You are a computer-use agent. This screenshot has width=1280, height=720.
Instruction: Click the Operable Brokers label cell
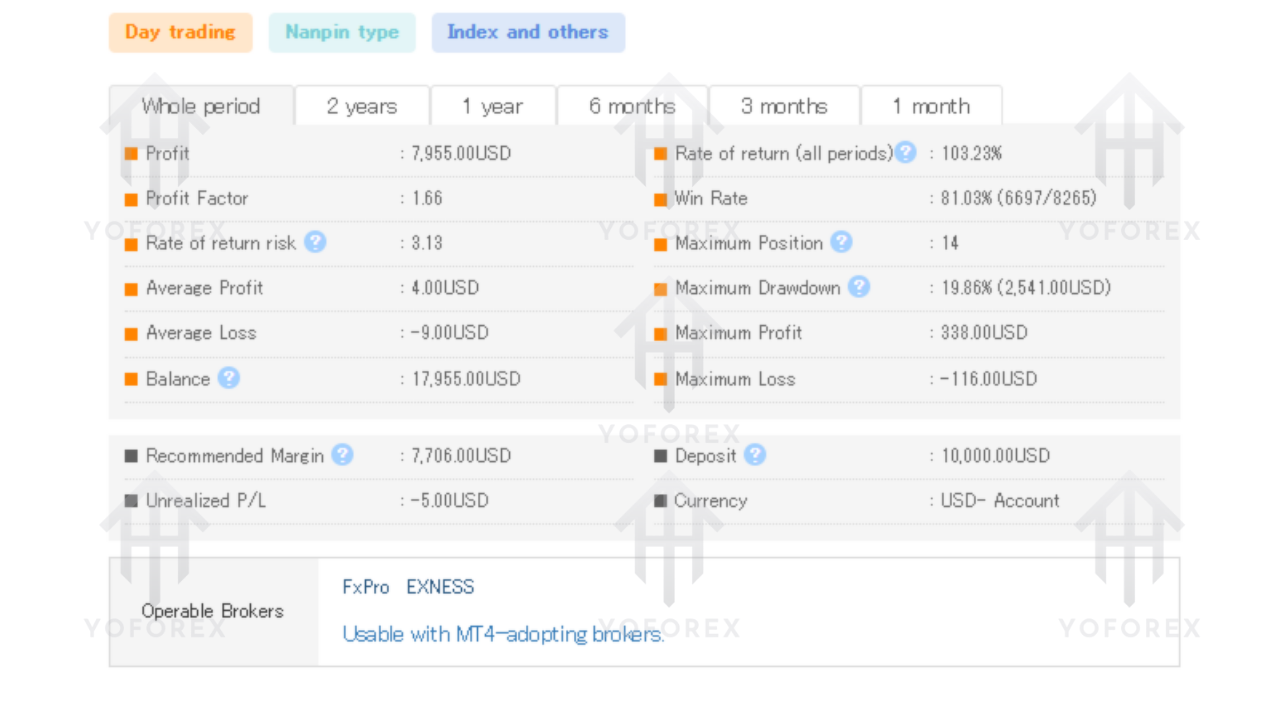(x=213, y=611)
